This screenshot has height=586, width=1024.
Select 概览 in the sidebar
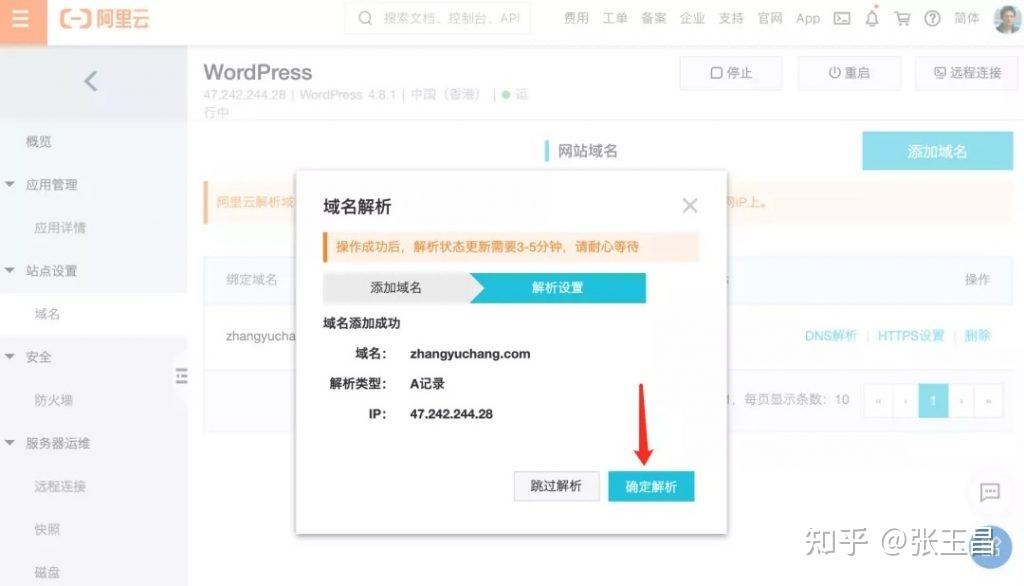(39, 141)
